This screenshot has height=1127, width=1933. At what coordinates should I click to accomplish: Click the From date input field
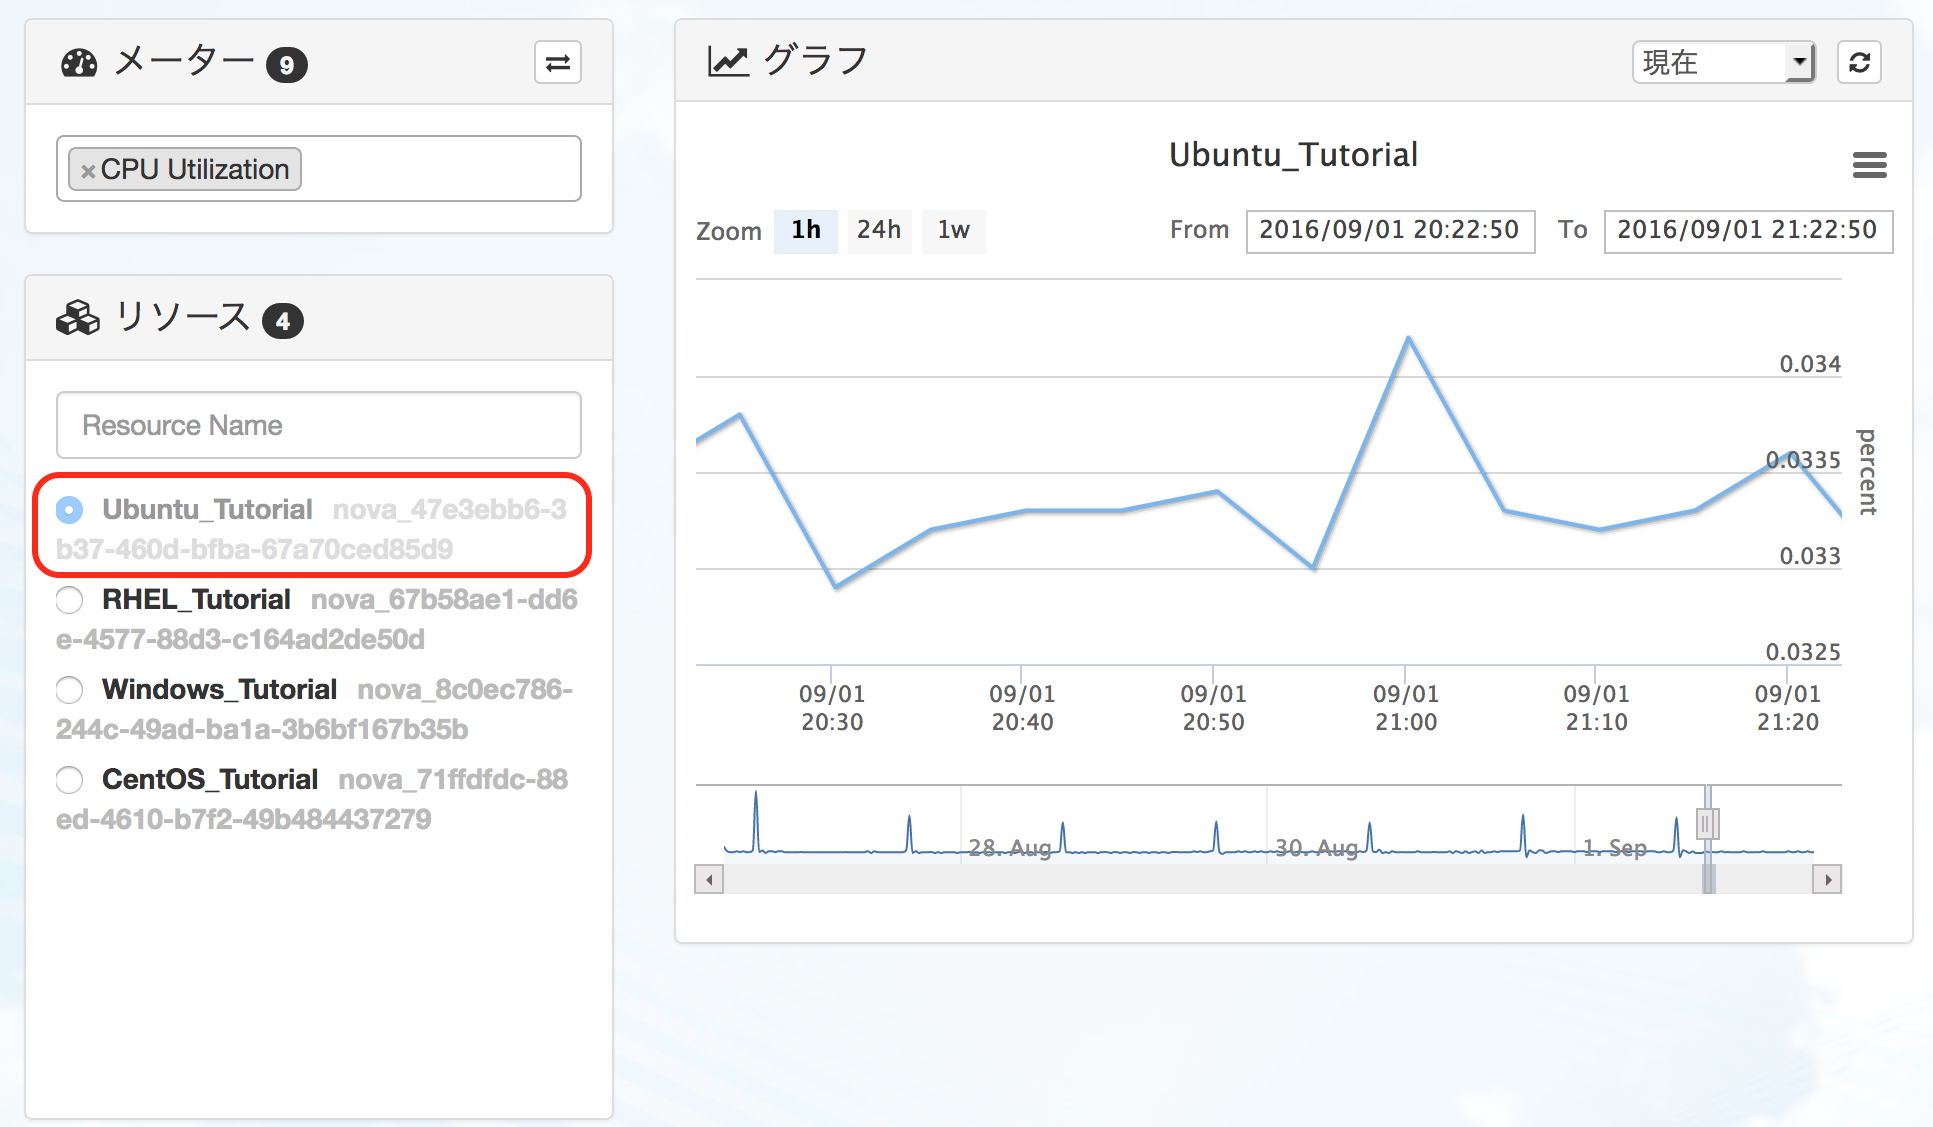point(1390,231)
